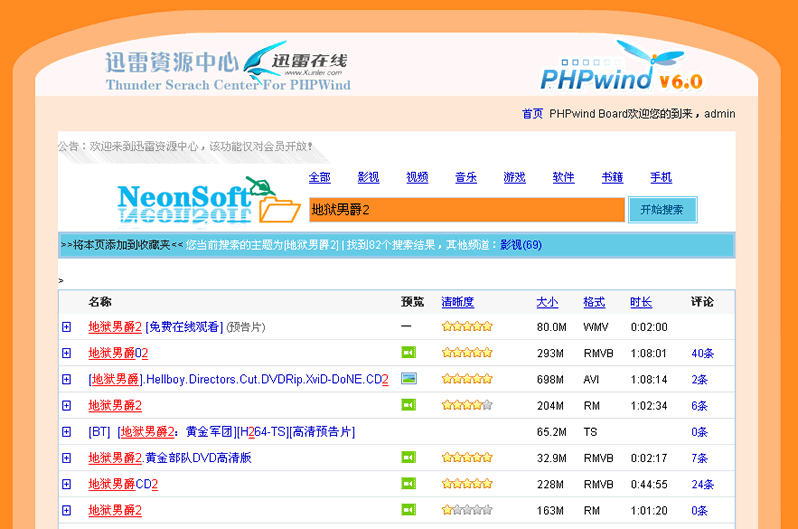Select the 影视 category tab

368,178
